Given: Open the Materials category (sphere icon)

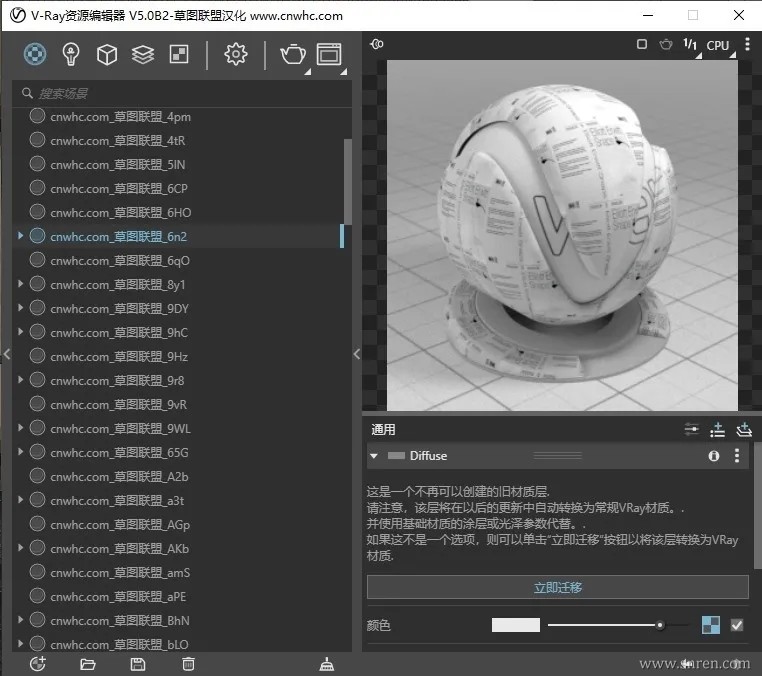Looking at the screenshot, I should click(35, 54).
